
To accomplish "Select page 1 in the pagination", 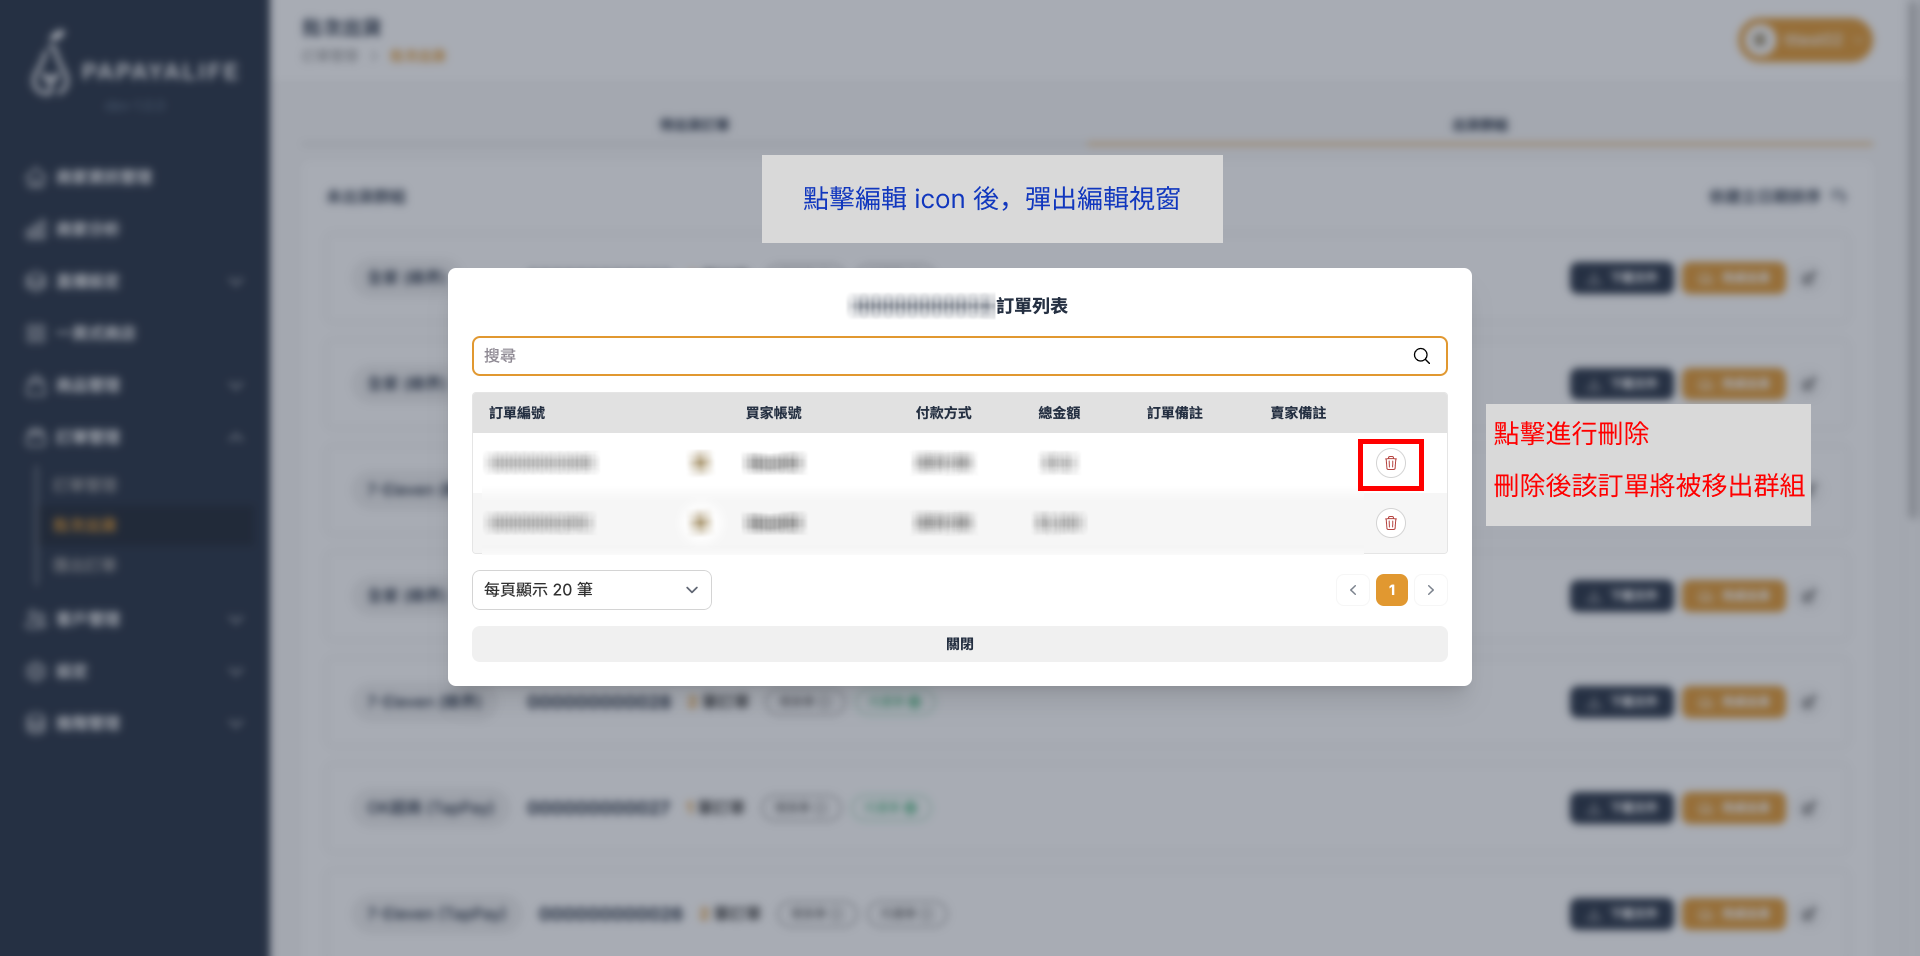I will 1391,590.
